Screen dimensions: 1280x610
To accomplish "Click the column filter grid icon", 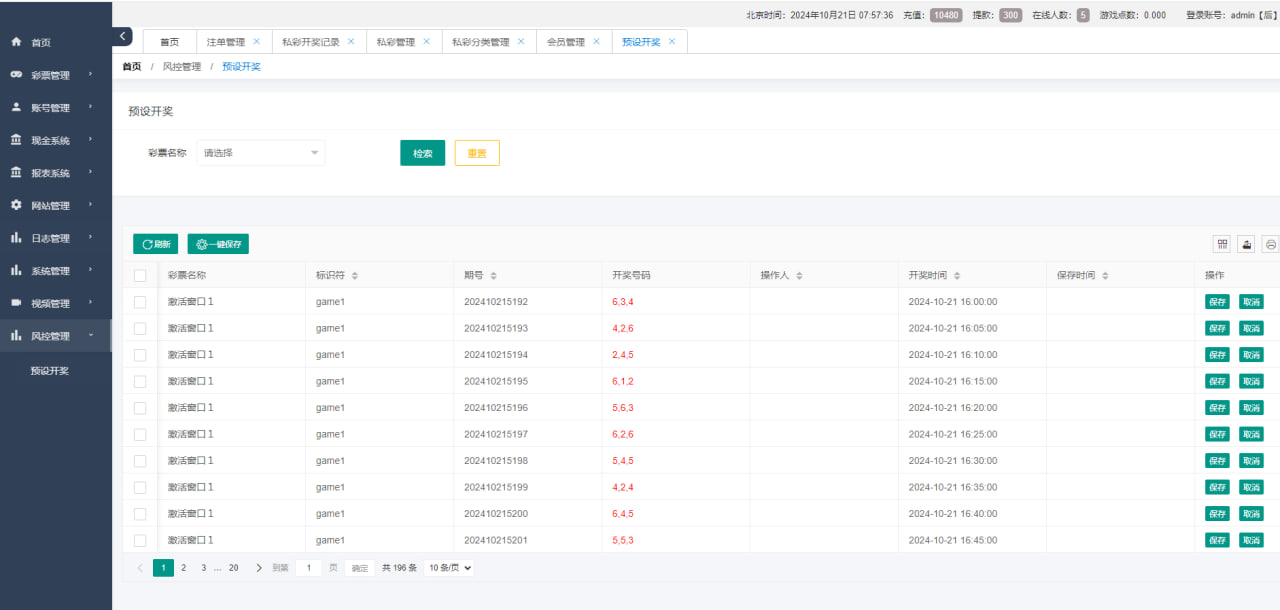I will point(1221,244).
